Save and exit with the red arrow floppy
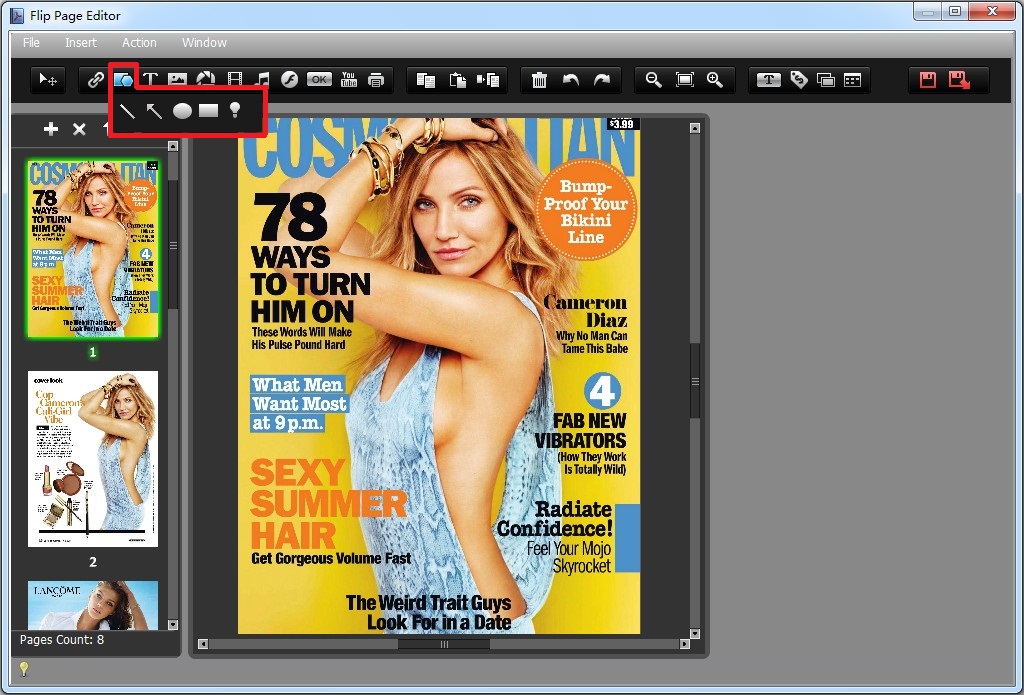The height and width of the screenshot is (695, 1024). [x=959, y=80]
